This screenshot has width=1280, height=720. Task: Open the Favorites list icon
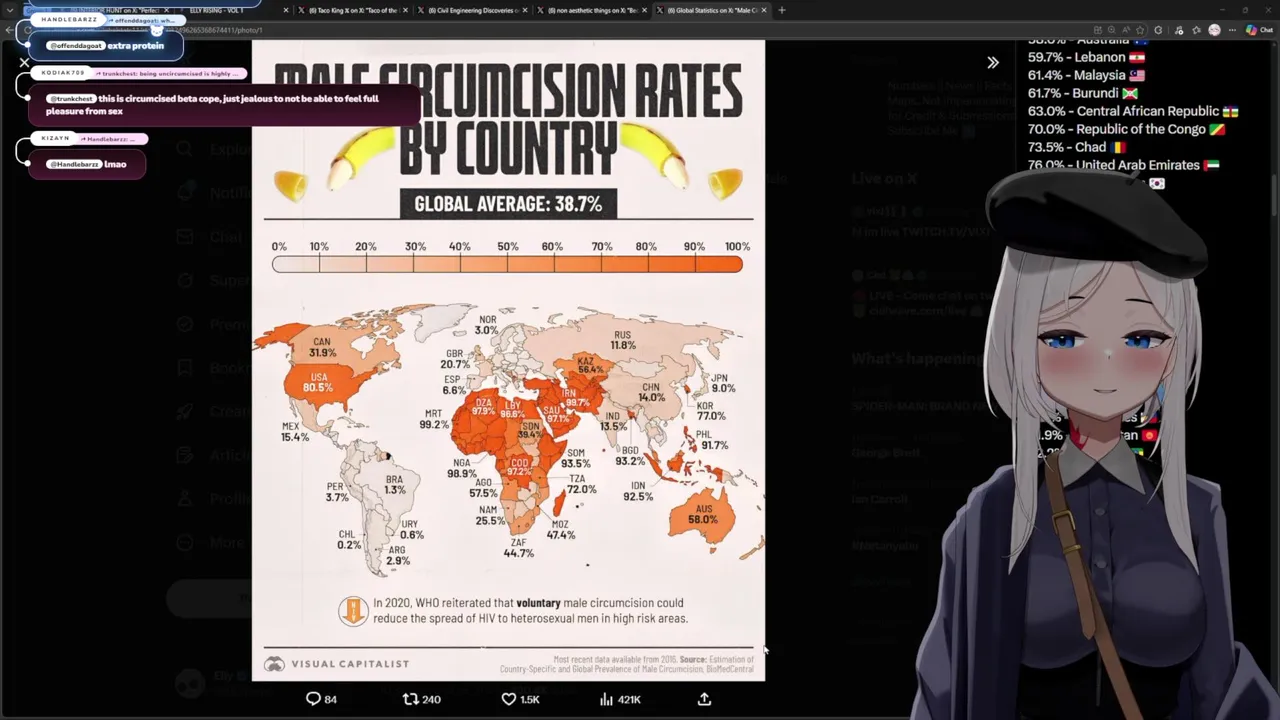pos(1196,30)
